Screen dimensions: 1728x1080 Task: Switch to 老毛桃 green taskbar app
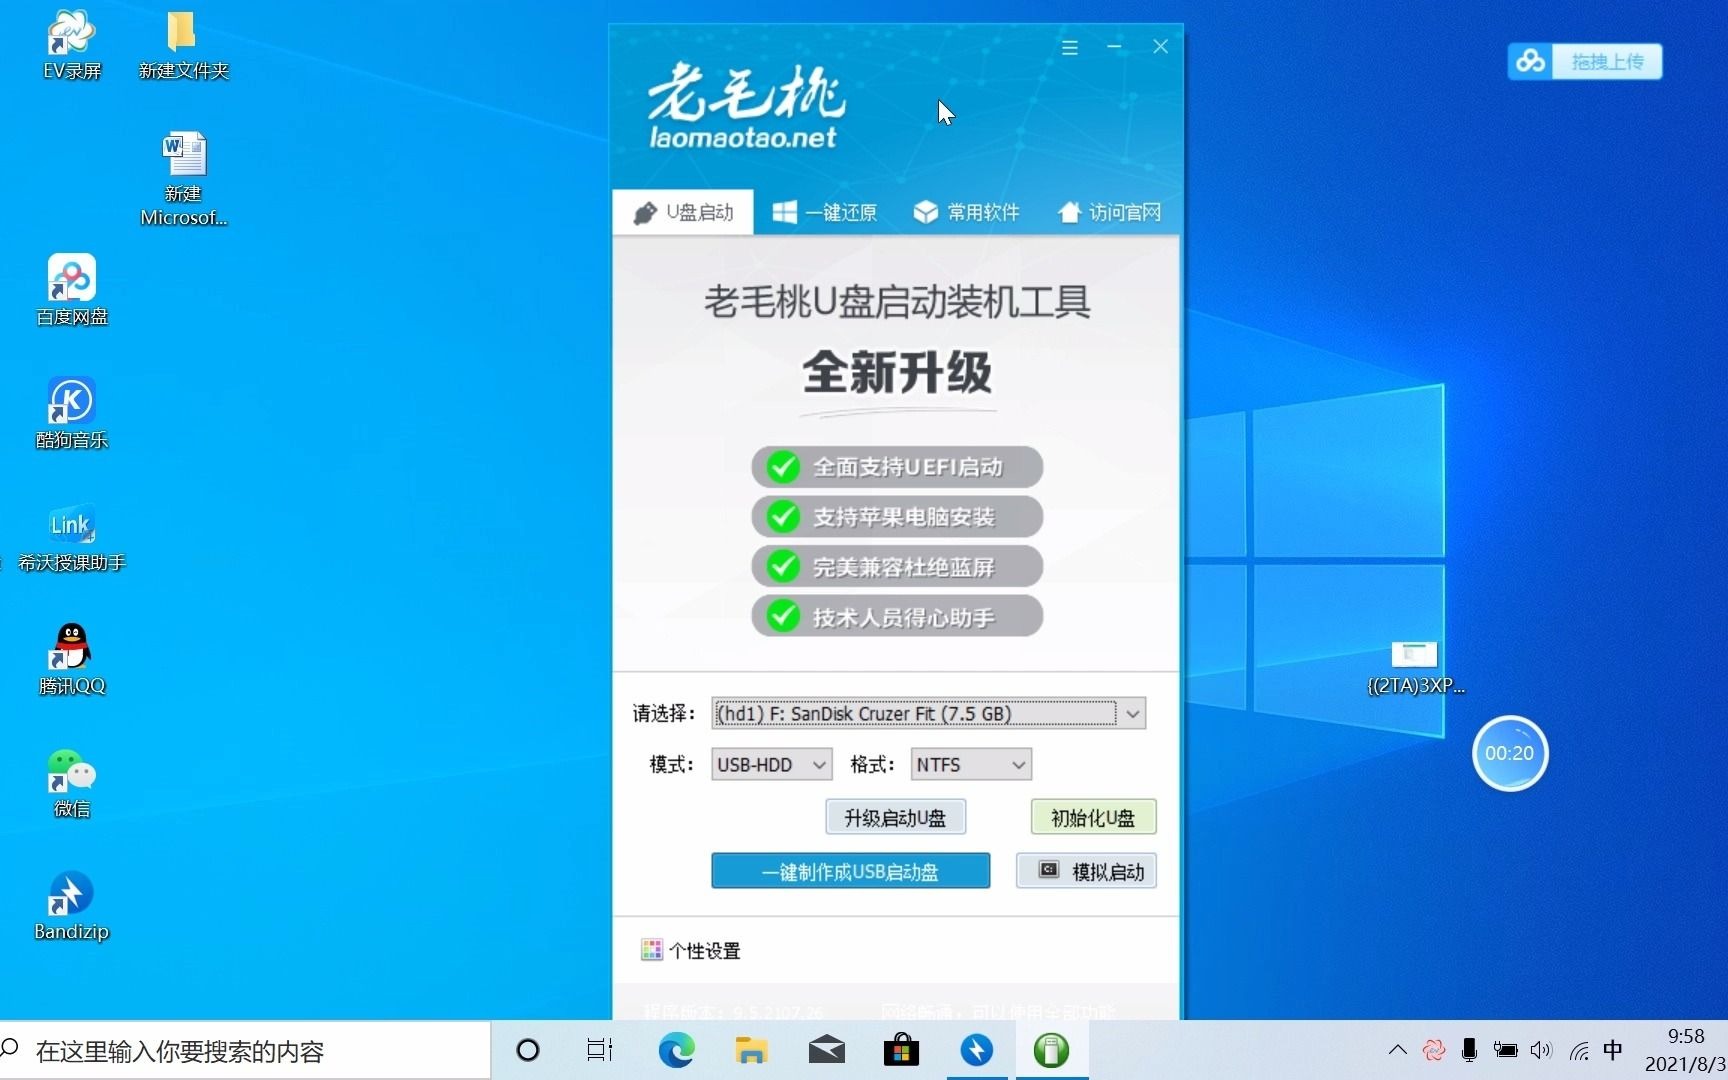[1051, 1050]
